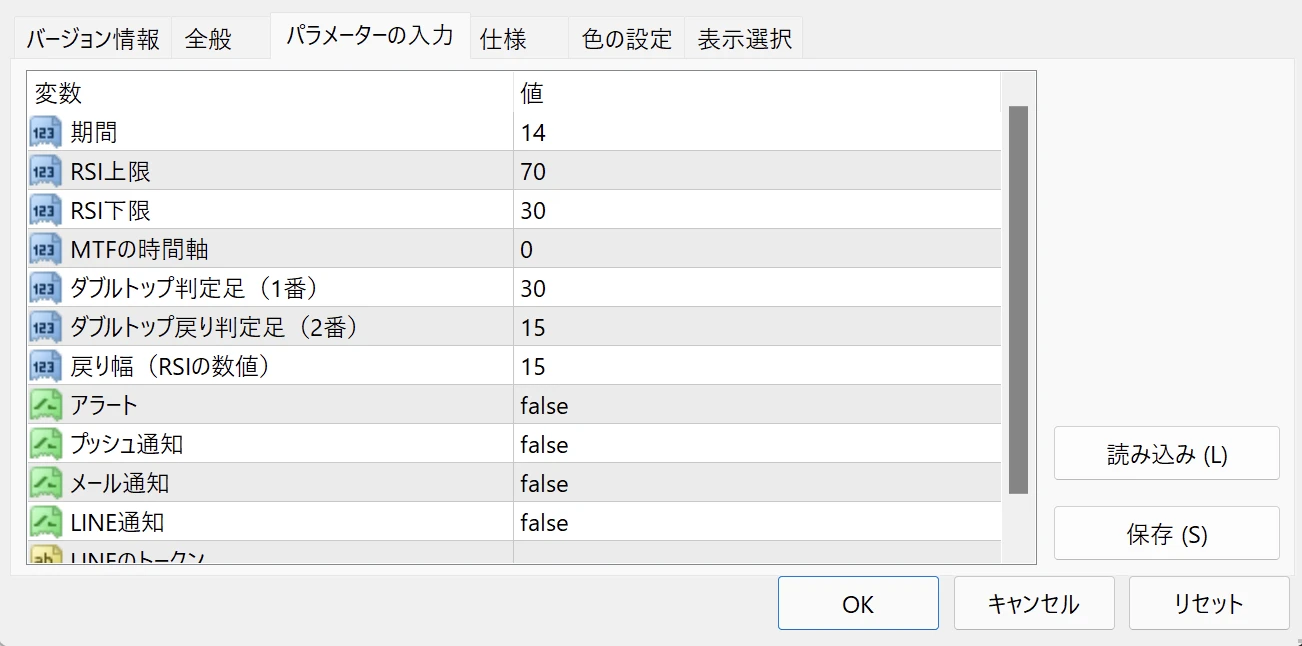Click the boolean icon beside メール通知
1302x646 pixels.
tap(46, 483)
